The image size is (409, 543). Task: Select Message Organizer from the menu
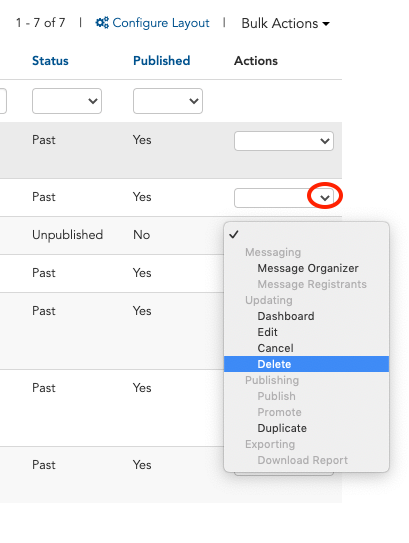coord(308,268)
